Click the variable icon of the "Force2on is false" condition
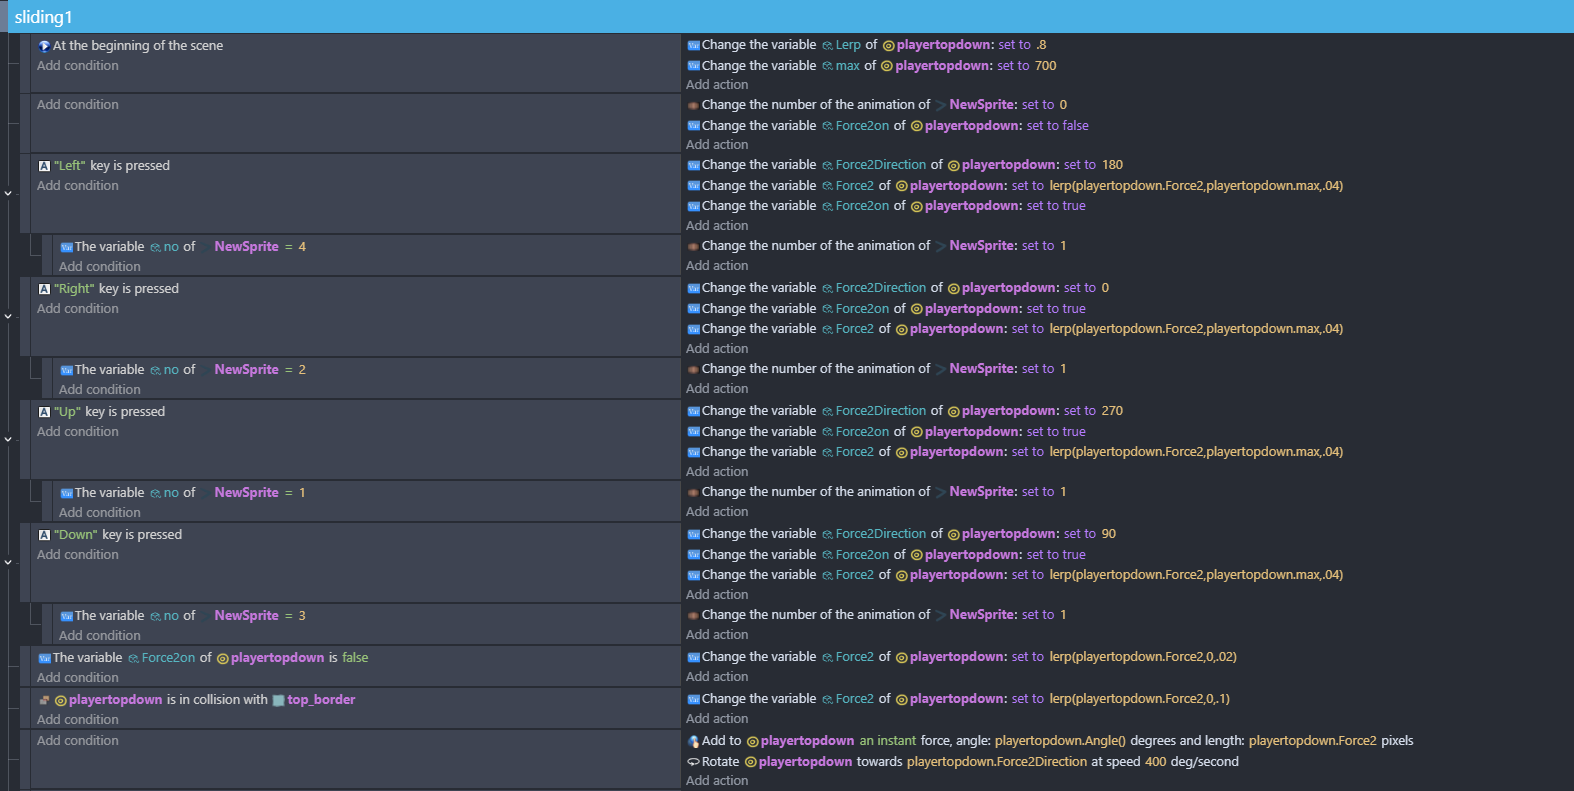Screen dimensions: 1574x791 pyautogui.click(x=44, y=658)
